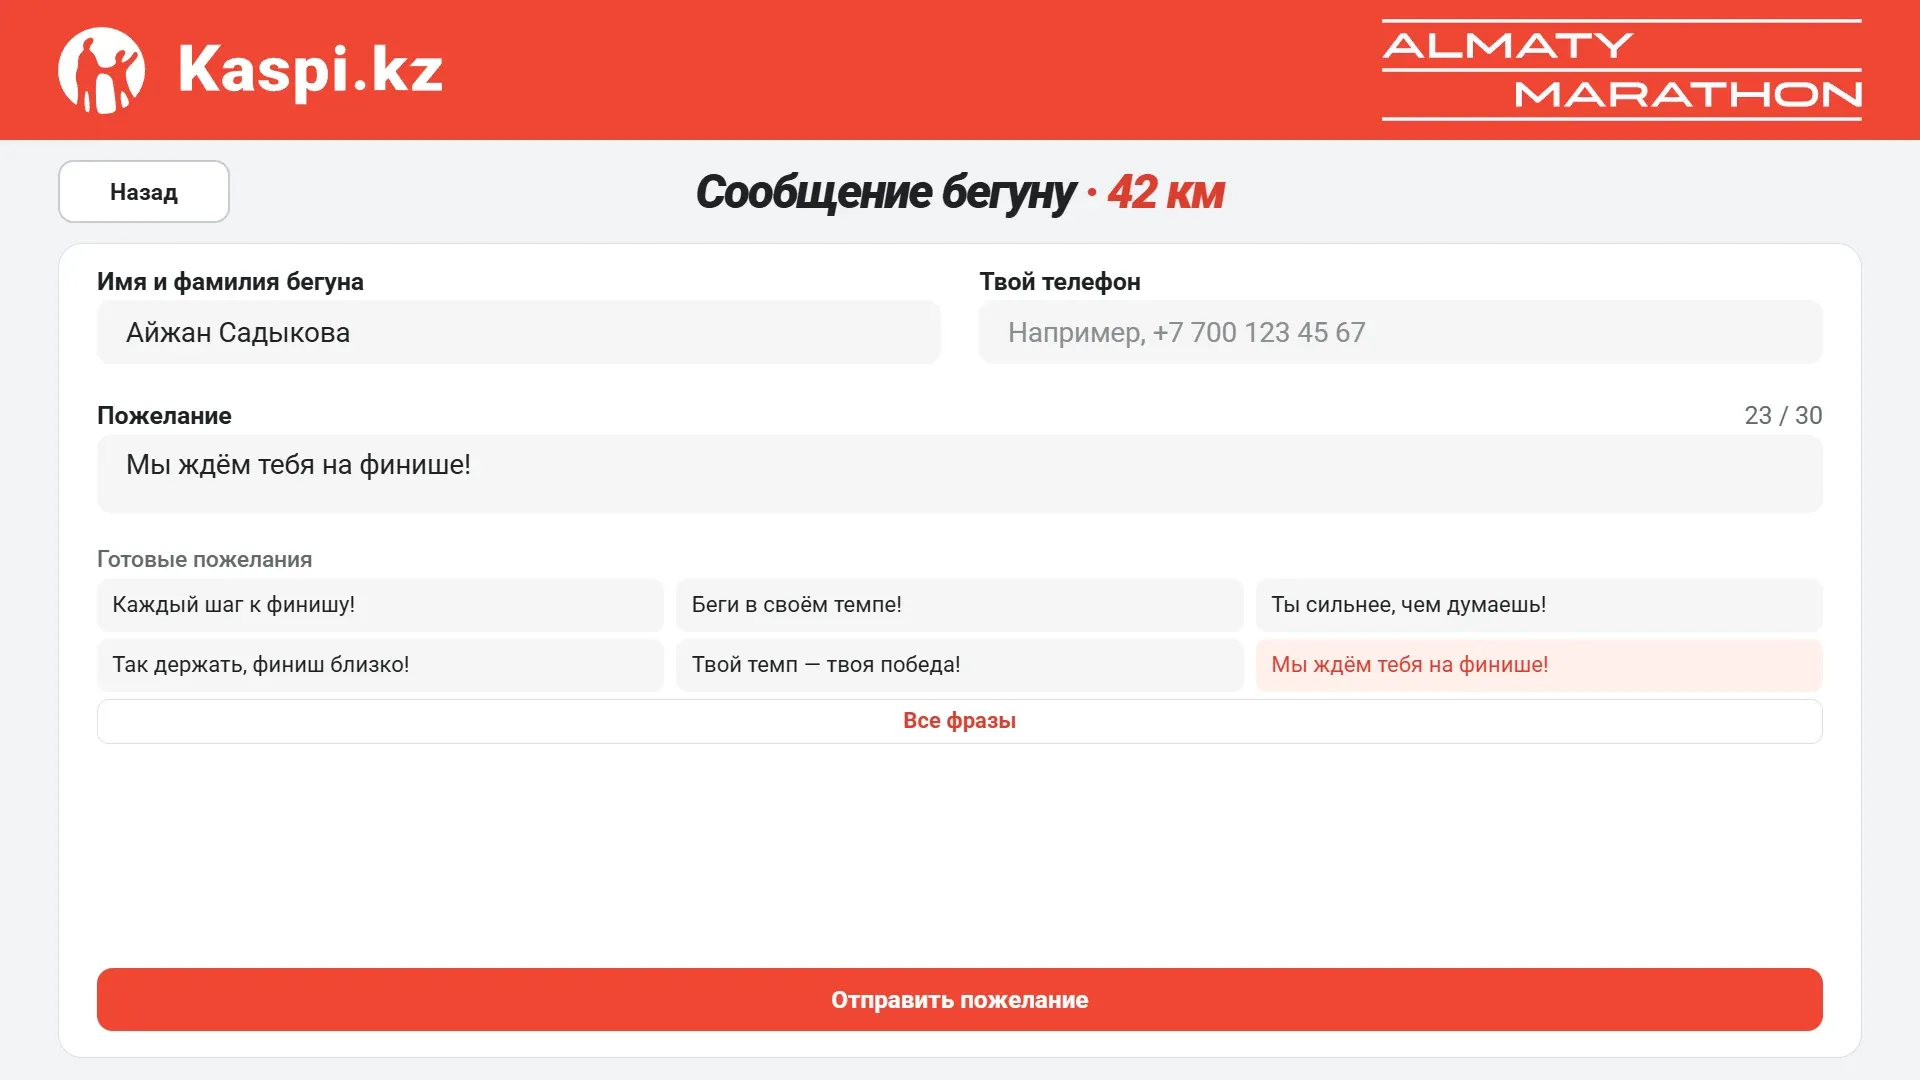
Task: Select the phrase Так держать, финиш близко!
Action: pyautogui.click(x=380, y=665)
